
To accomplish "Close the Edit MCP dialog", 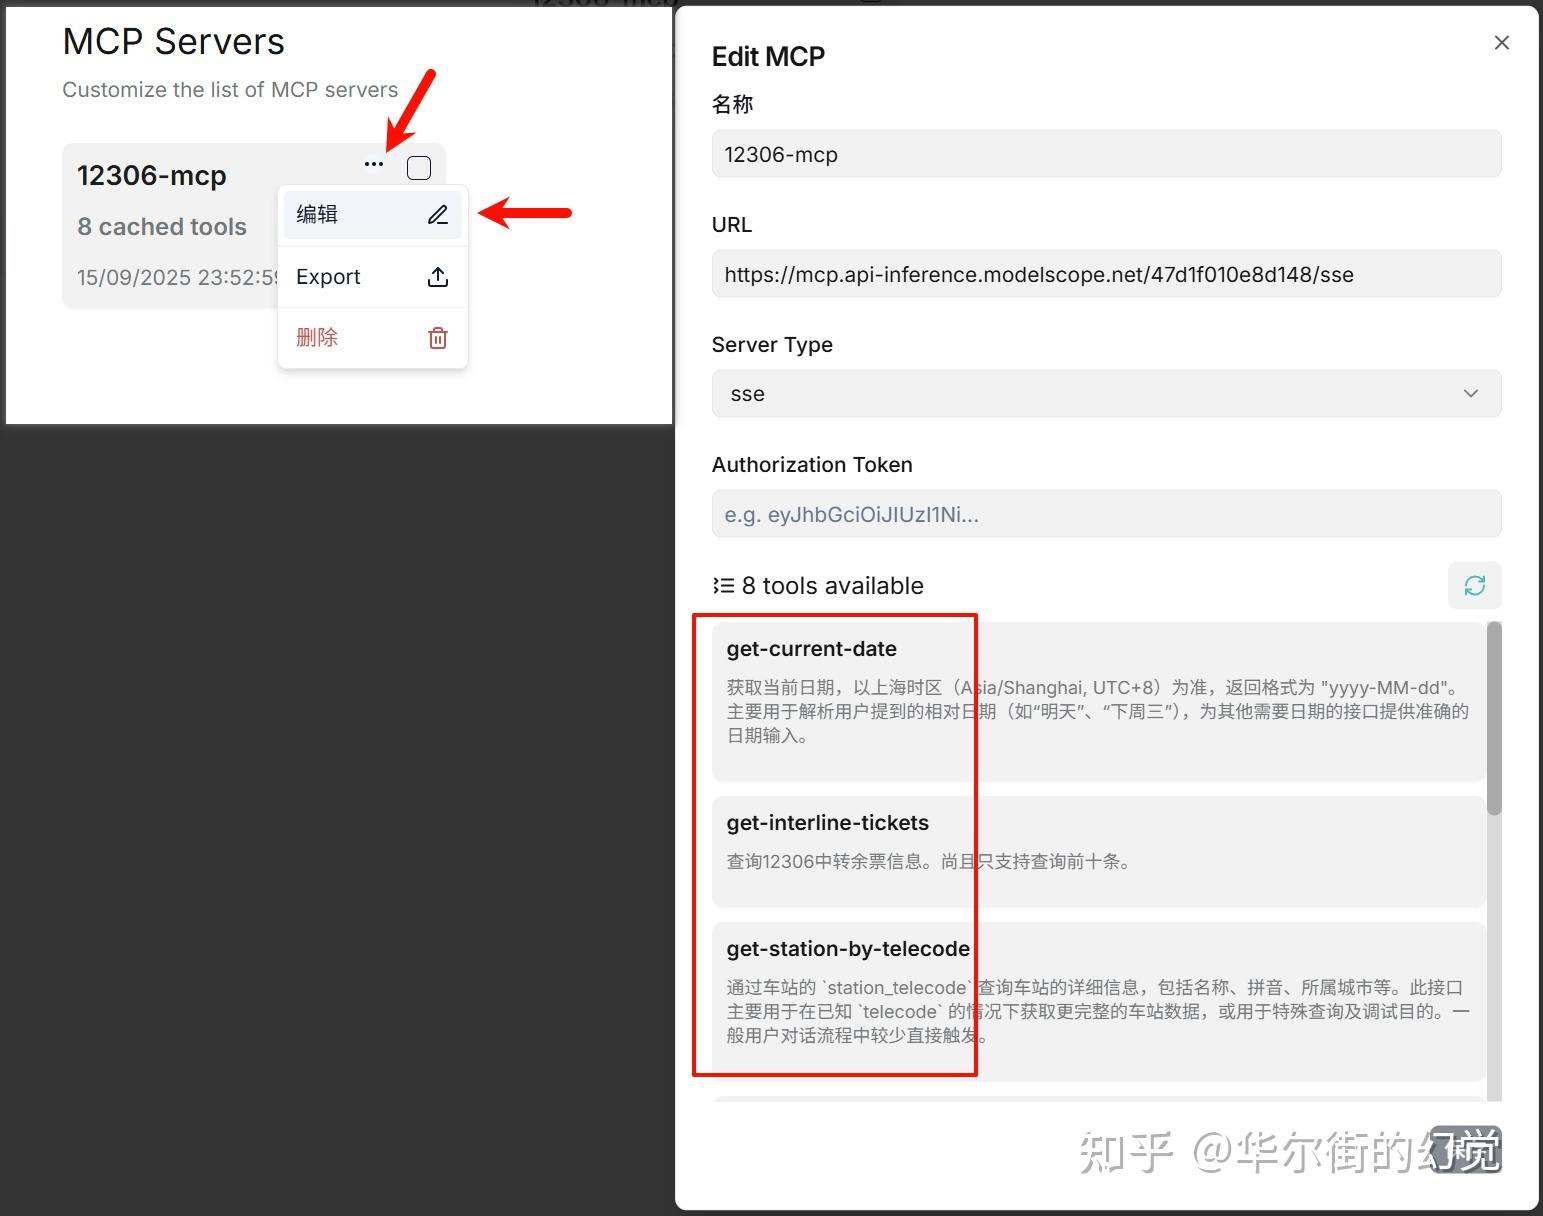I will [1501, 42].
